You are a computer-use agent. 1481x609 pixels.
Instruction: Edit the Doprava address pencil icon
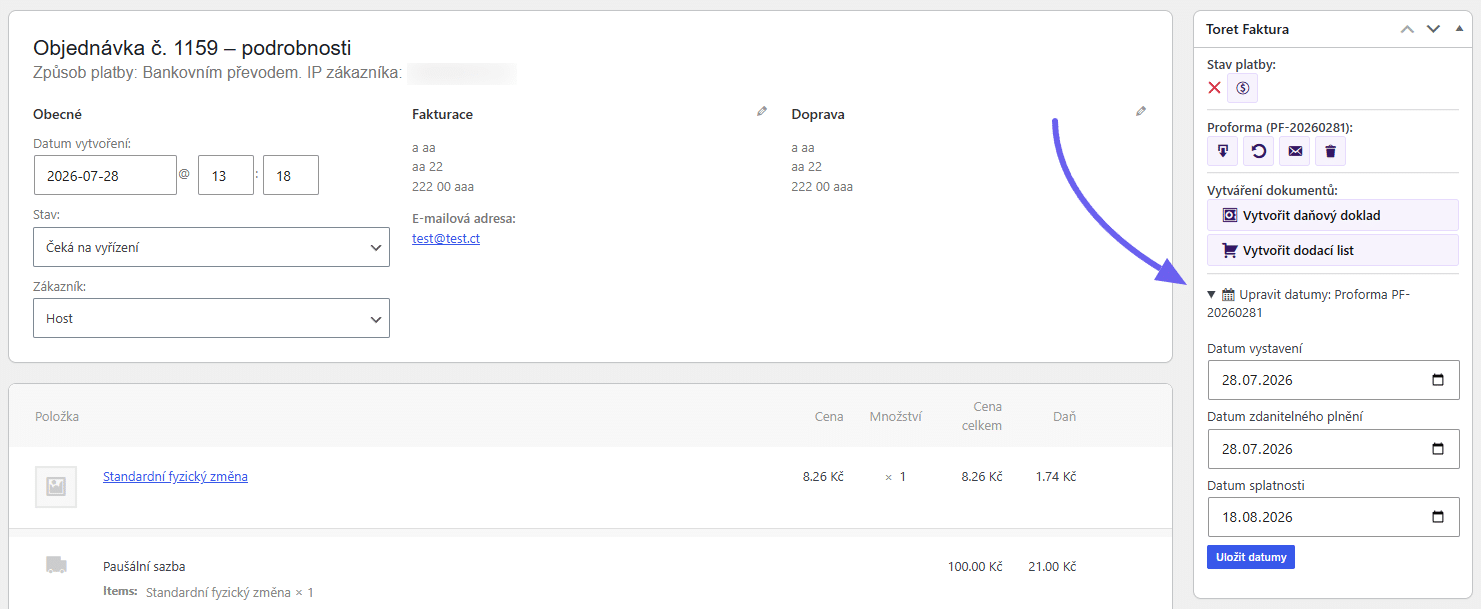1141,111
